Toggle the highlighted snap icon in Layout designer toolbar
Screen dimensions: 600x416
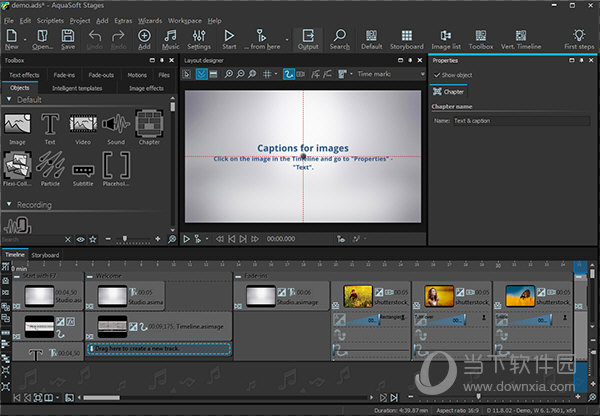[201, 74]
